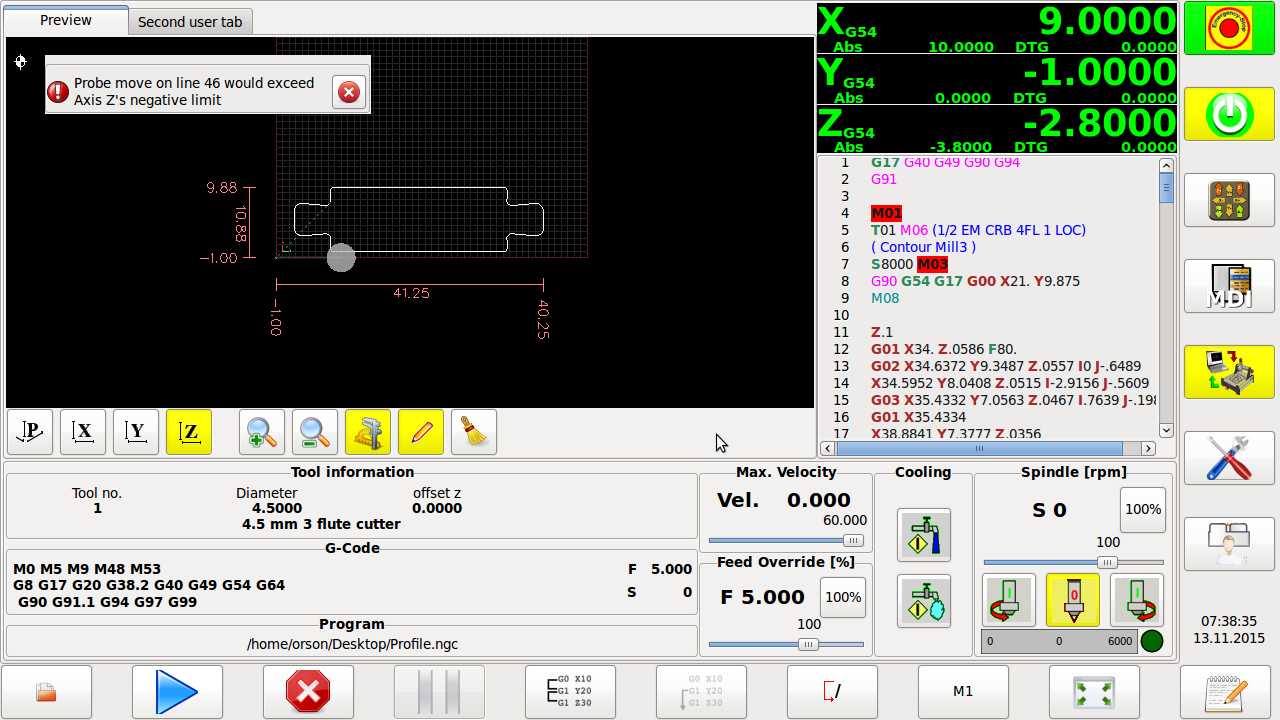Reset the feed override to 100%
The width and height of the screenshot is (1280, 720).
843,597
